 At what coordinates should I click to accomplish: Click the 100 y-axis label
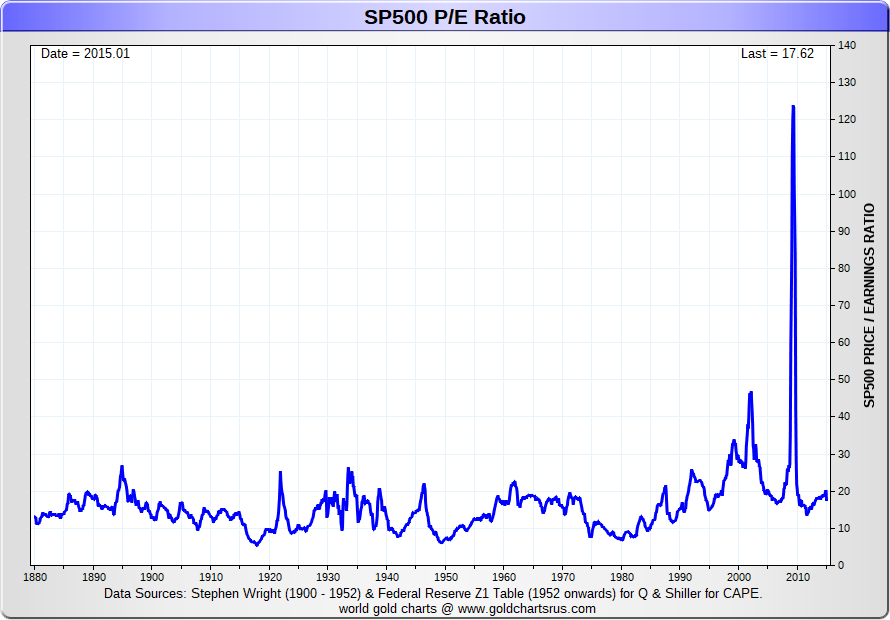847,194
